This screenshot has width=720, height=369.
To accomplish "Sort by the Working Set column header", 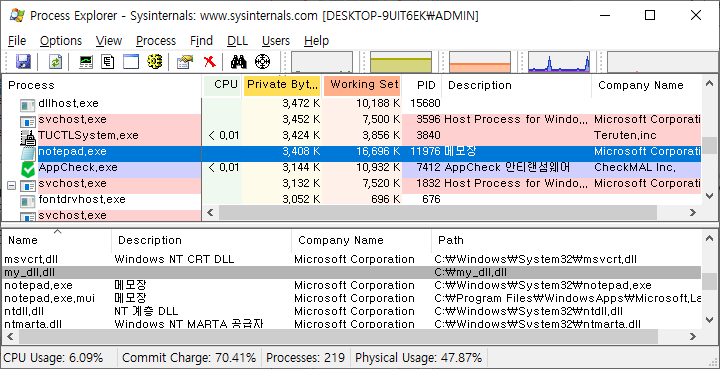I will (362, 85).
